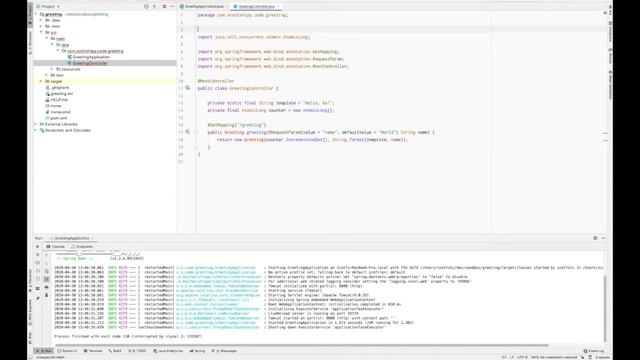640x360 pixels.
Task: Collapse the greeting project root node
Action: click(36, 14)
